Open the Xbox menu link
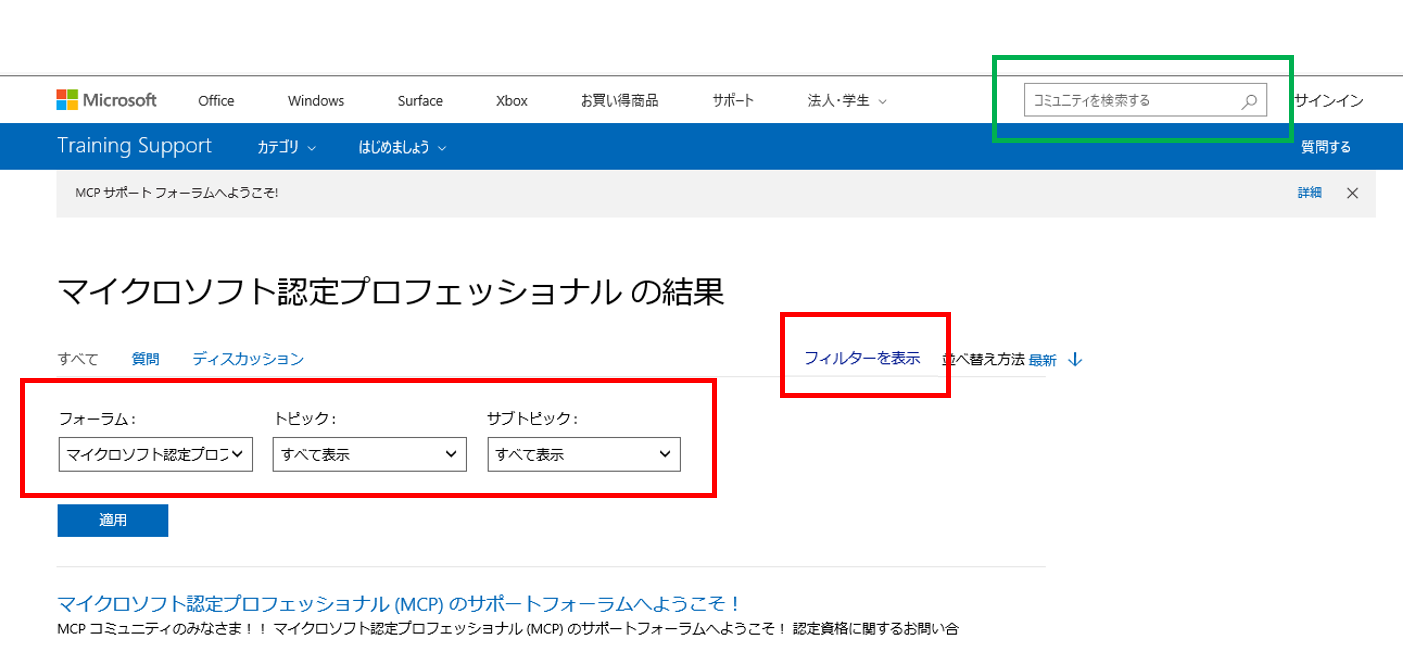Image resolution: width=1403 pixels, height=671 pixels. (511, 100)
